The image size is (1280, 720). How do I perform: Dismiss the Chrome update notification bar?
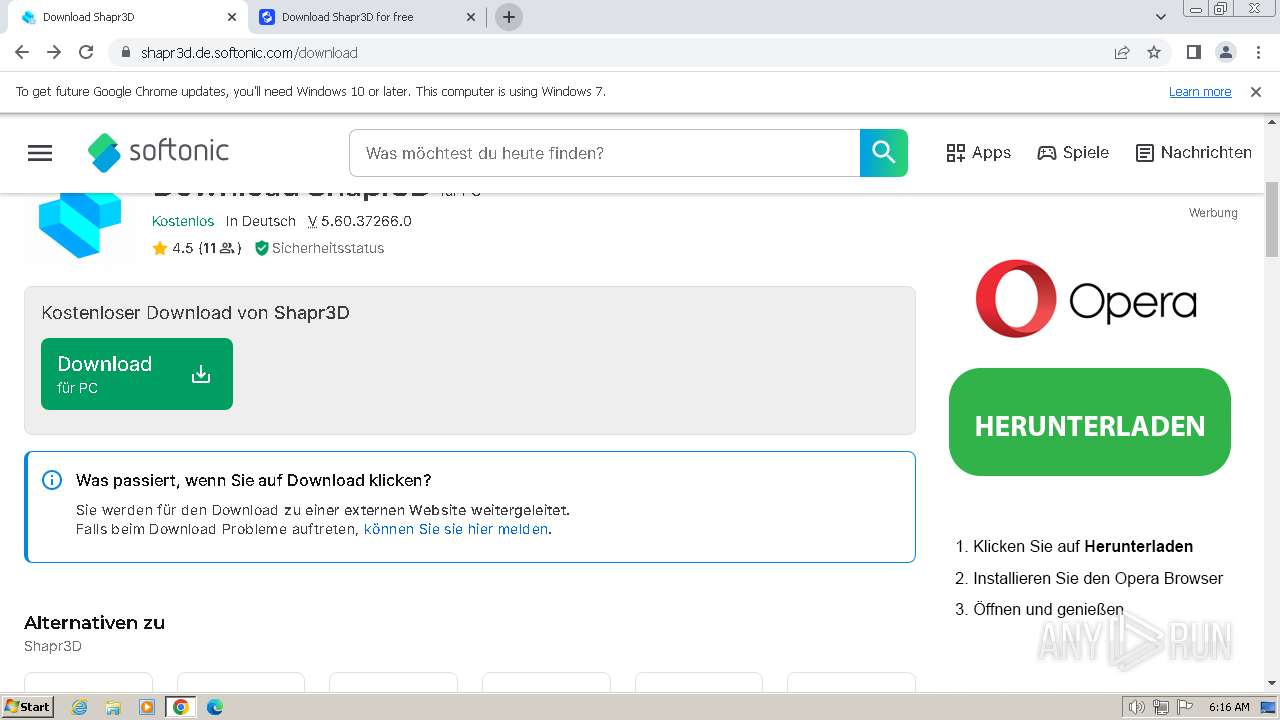[1256, 91]
